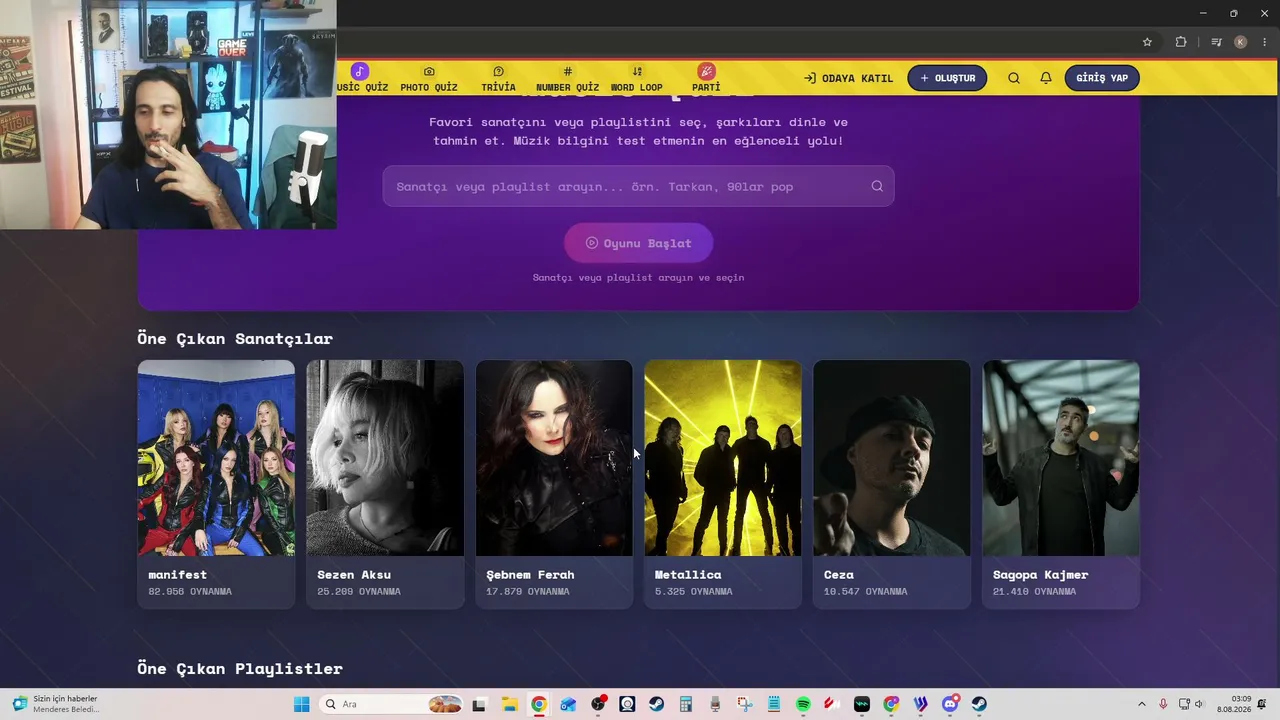Open the Trivia tab
Image resolution: width=1280 pixels, height=720 pixels.
click(498, 78)
